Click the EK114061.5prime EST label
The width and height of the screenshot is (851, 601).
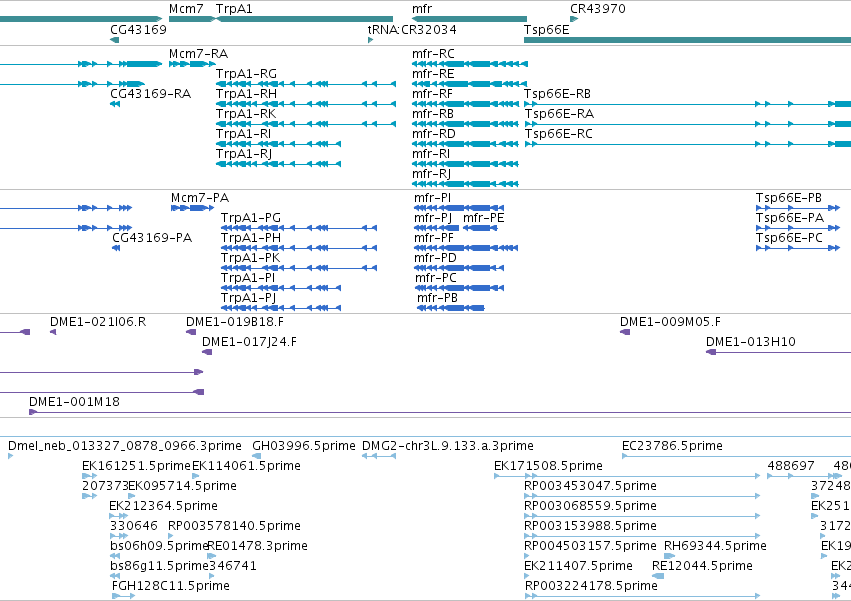point(246,466)
